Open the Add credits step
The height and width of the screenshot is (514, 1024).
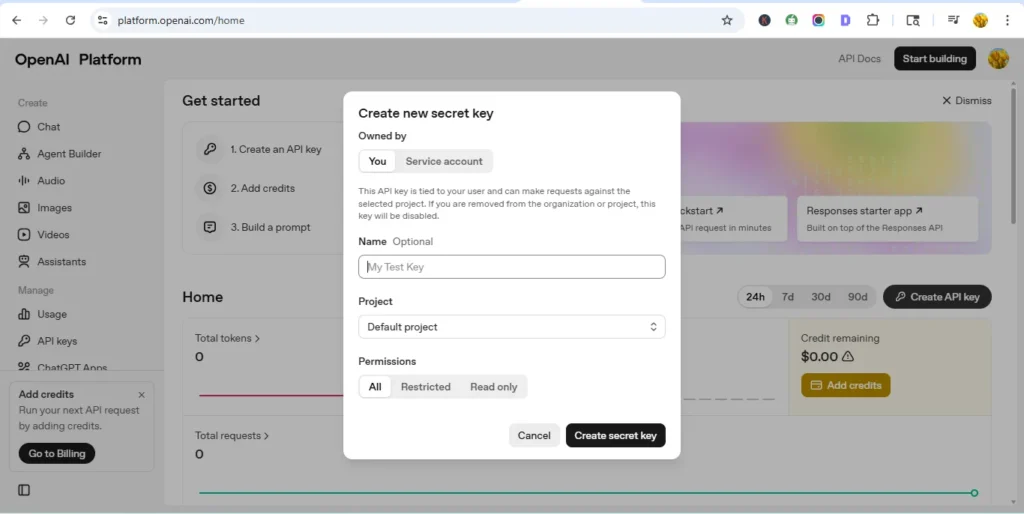click(x=262, y=188)
